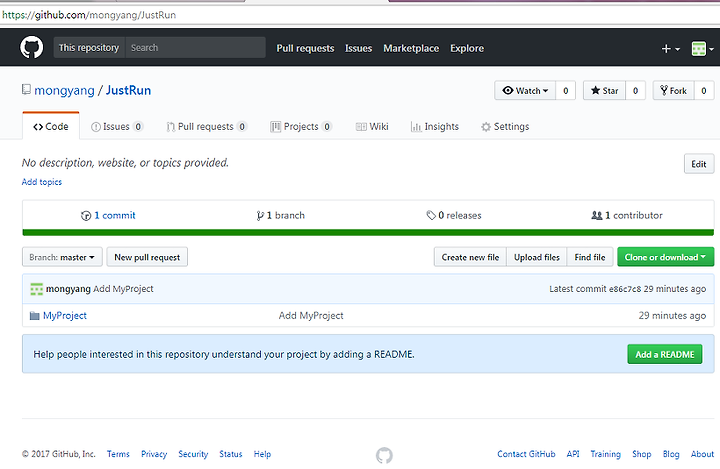Screen dimensions: 720x469
Task: Click the stargazers count next to Star
Action: tap(636, 90)
